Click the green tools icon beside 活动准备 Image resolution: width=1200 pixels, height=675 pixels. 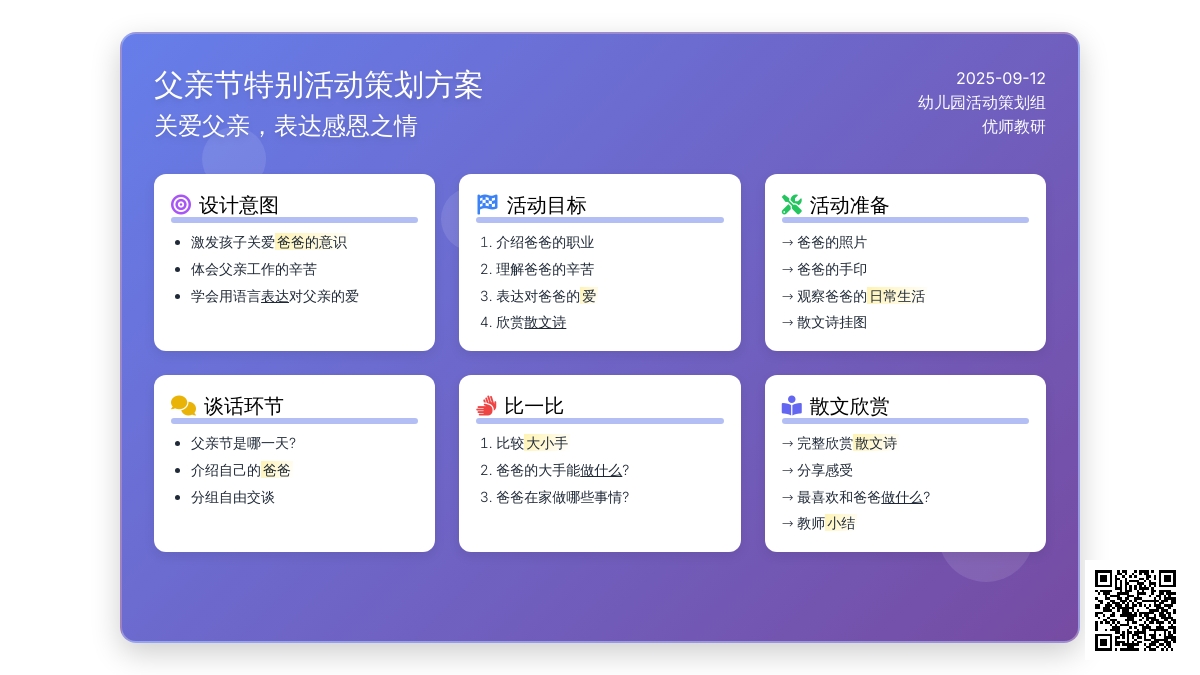click(x=792, y=205)
